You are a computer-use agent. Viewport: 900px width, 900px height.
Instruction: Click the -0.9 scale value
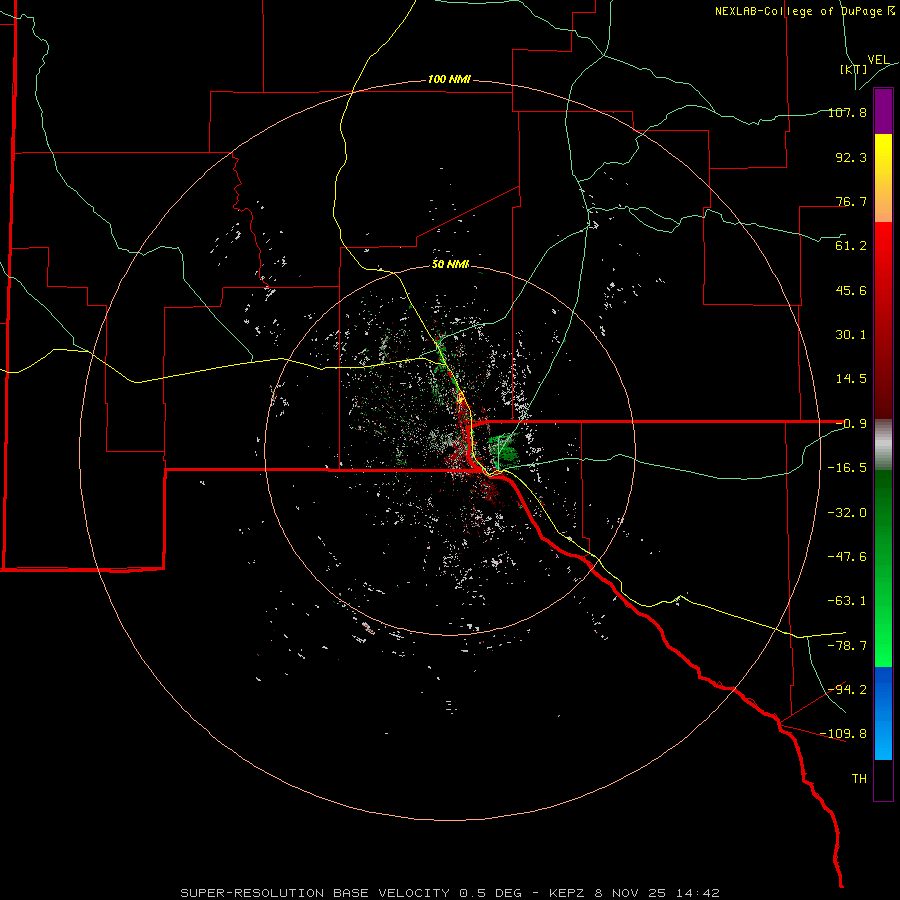click(851, 424)
